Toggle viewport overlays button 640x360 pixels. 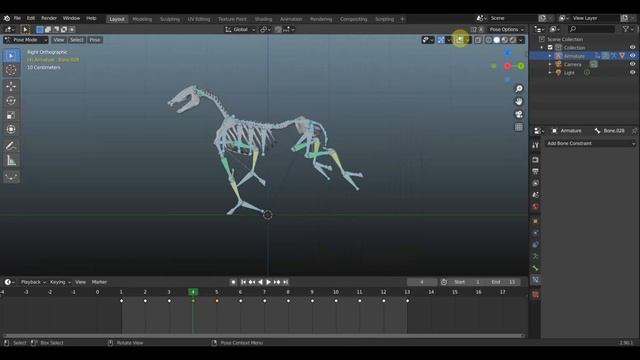point(460,40)
